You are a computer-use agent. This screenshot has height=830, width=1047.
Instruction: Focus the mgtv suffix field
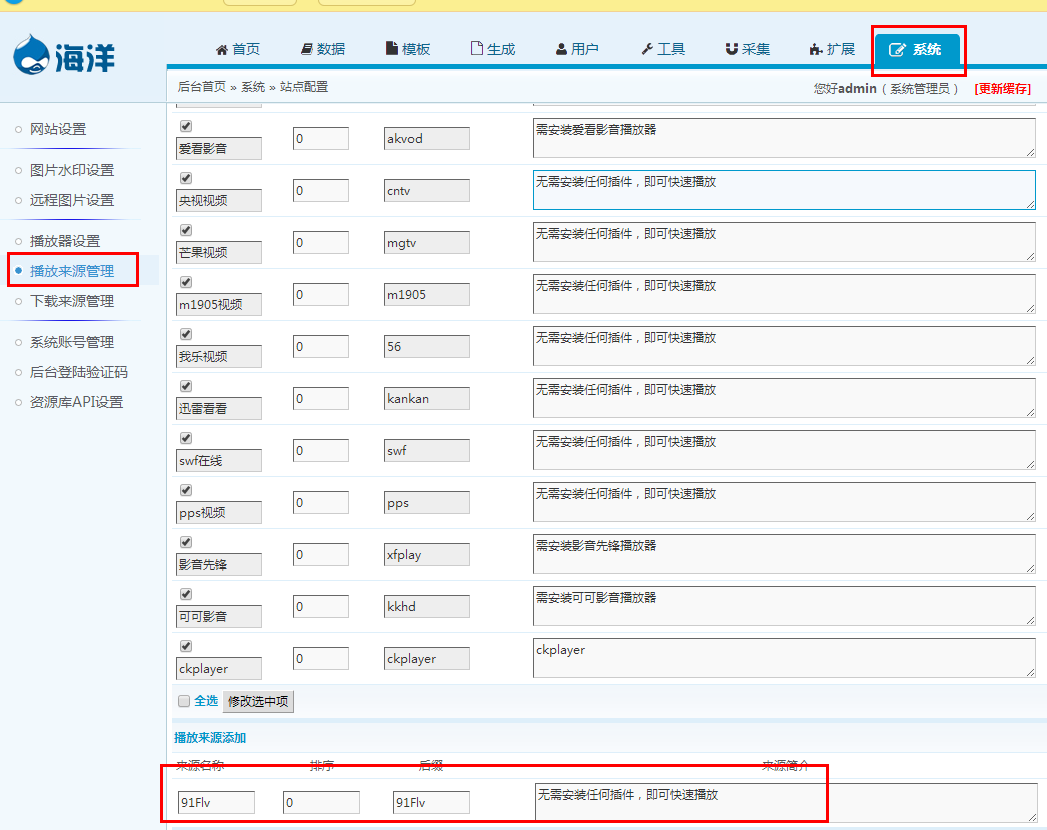click(x=427, y=243)
